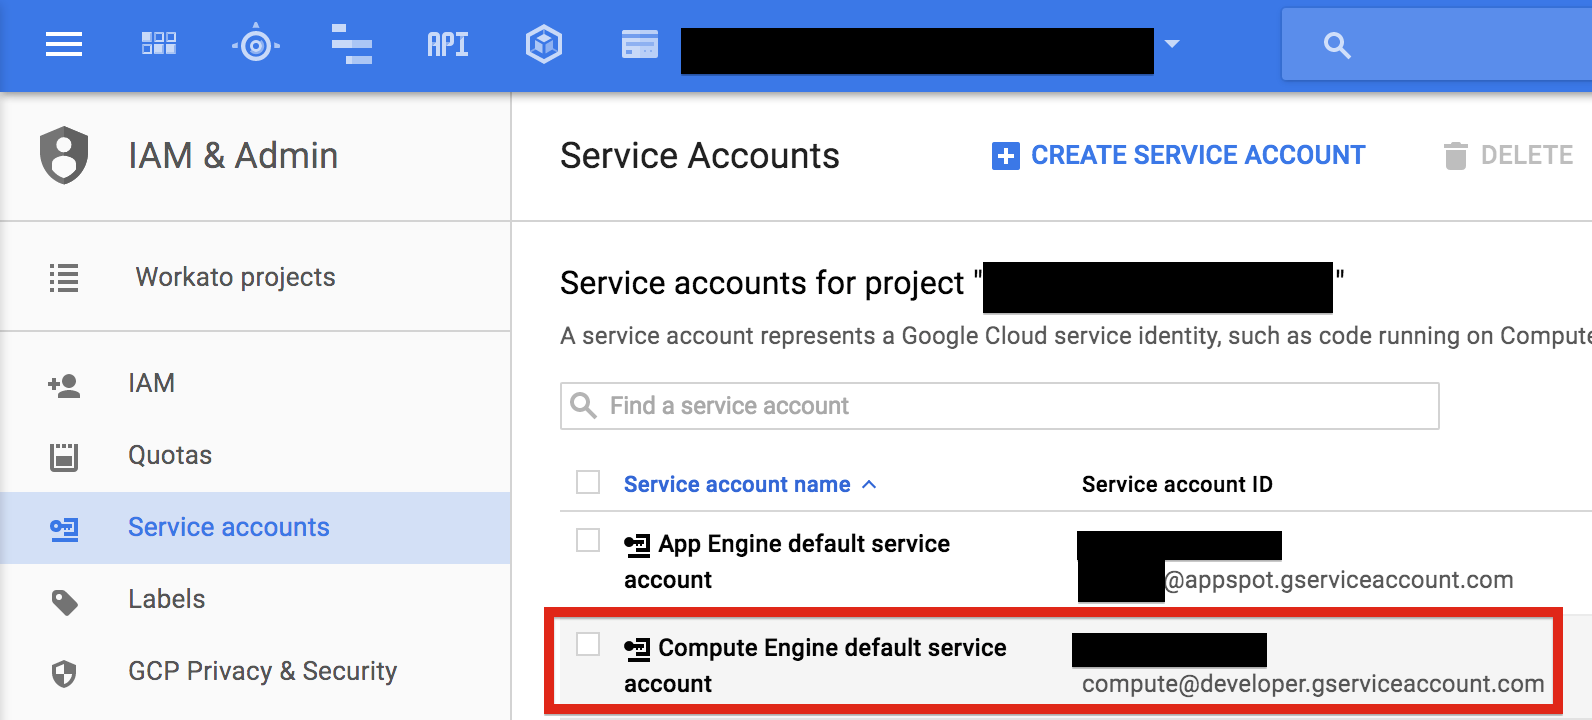Open the hamburger navigation menu
The width and height of the screenshot is (1592, 720).
[x=64, y=44]
